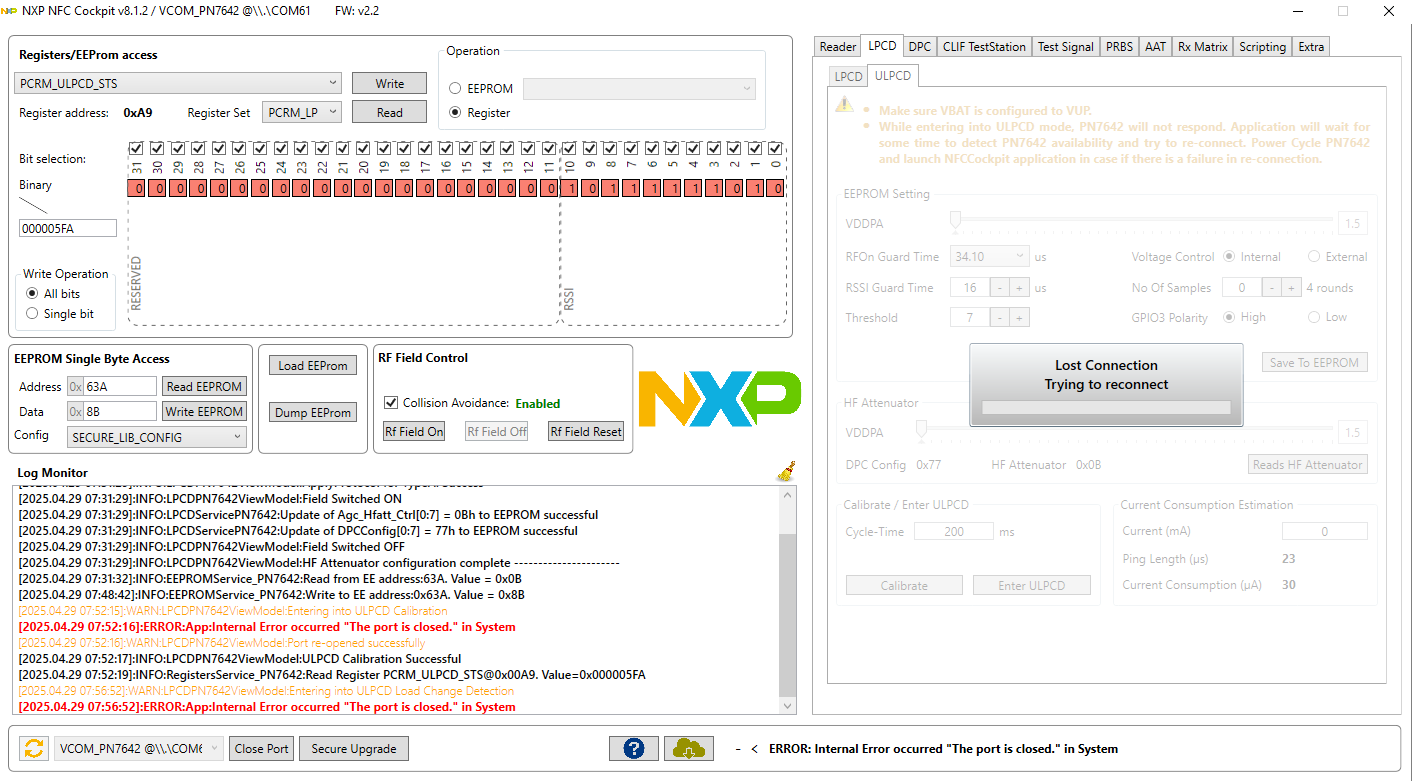Click the binary bit value input field
This screenshot has height=781, width=1412.
(x=67, y=228)
